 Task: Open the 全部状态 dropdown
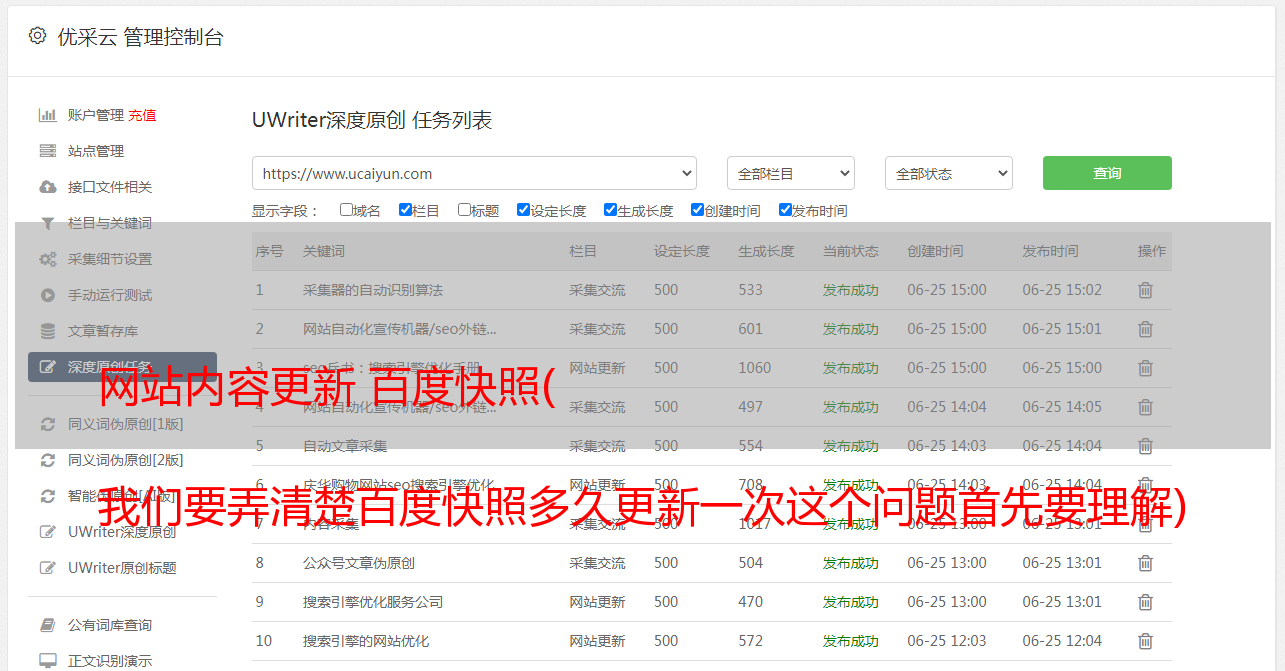pyautogui.click(x=949, y=173)
